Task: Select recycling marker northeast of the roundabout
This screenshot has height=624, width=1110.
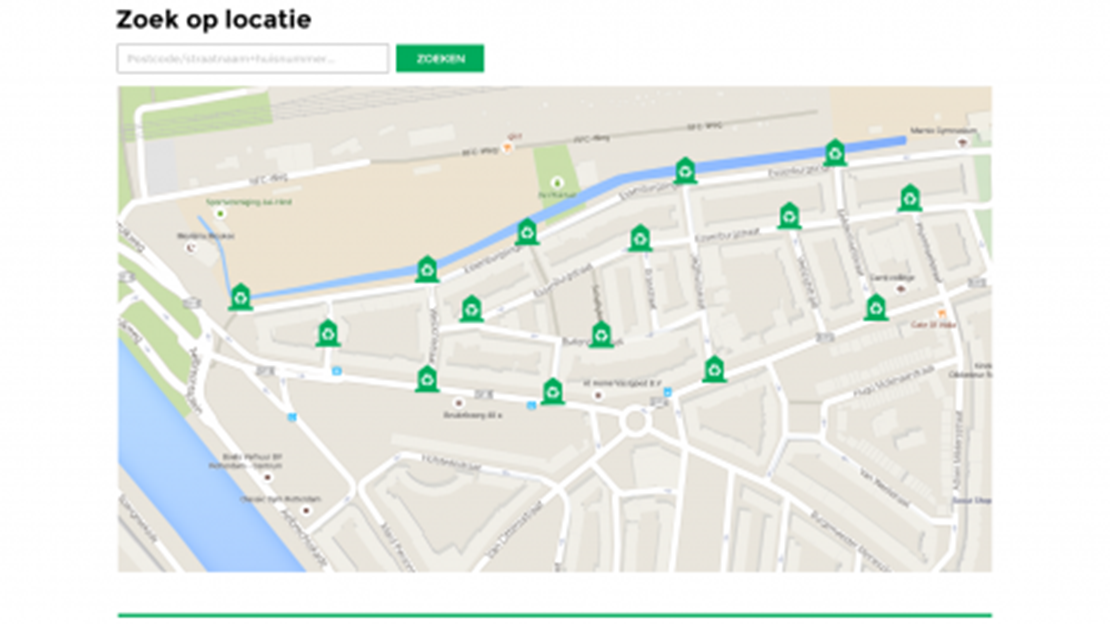Action: pyautogui.click(x=714, y=369)
